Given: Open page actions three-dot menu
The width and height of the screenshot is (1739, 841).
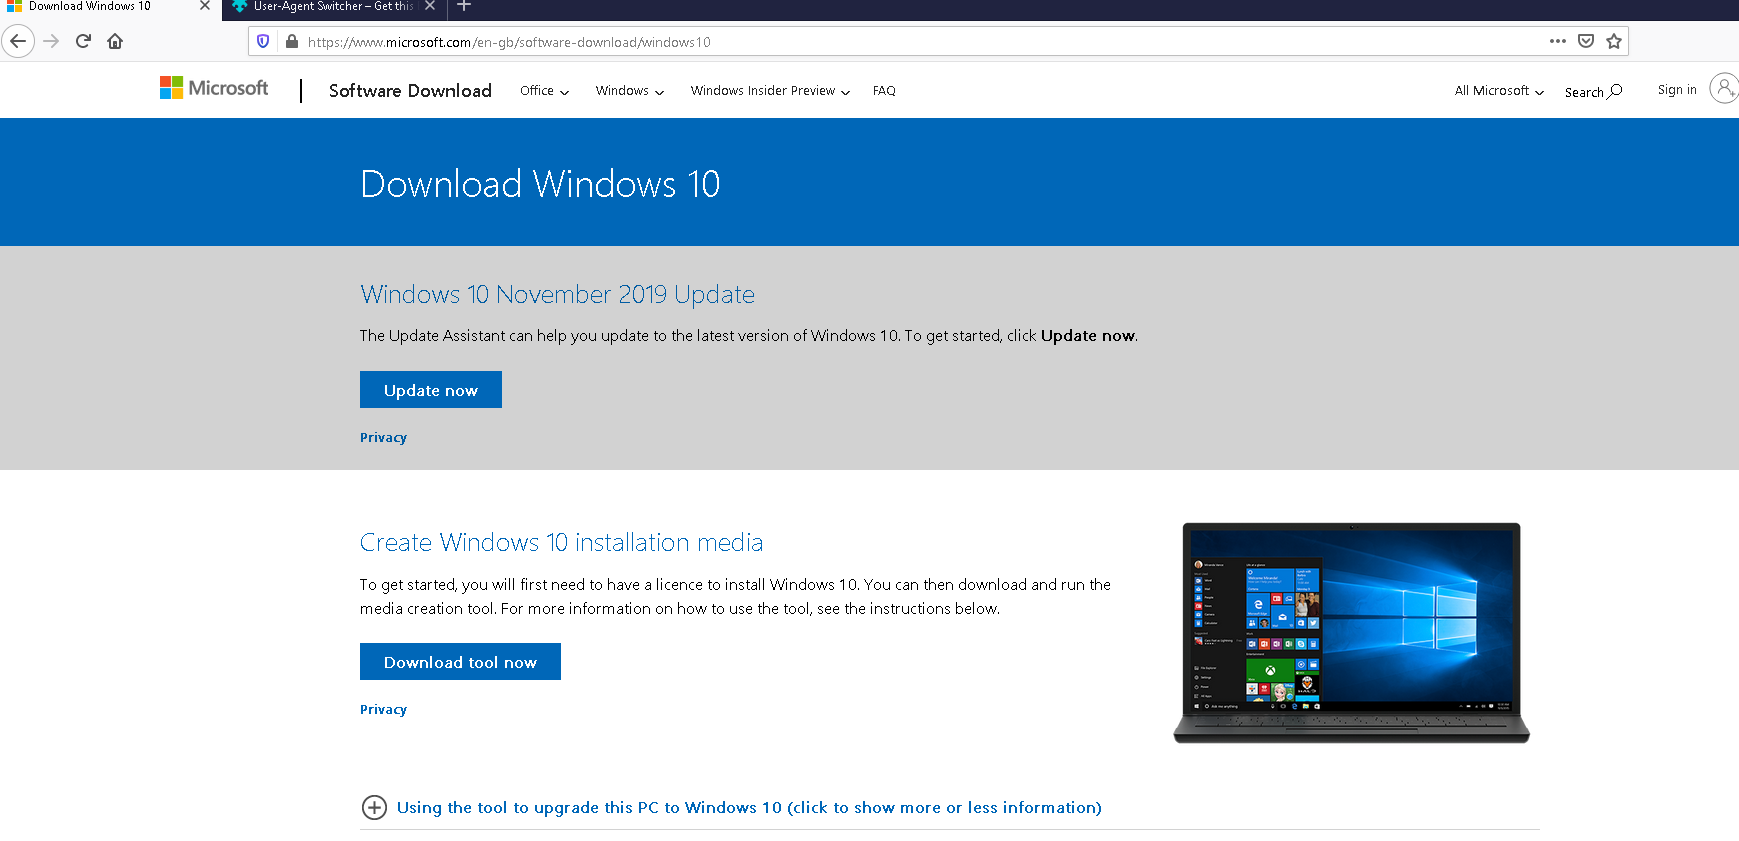Looking at the screenshot, I should [x=1557, y=41].
